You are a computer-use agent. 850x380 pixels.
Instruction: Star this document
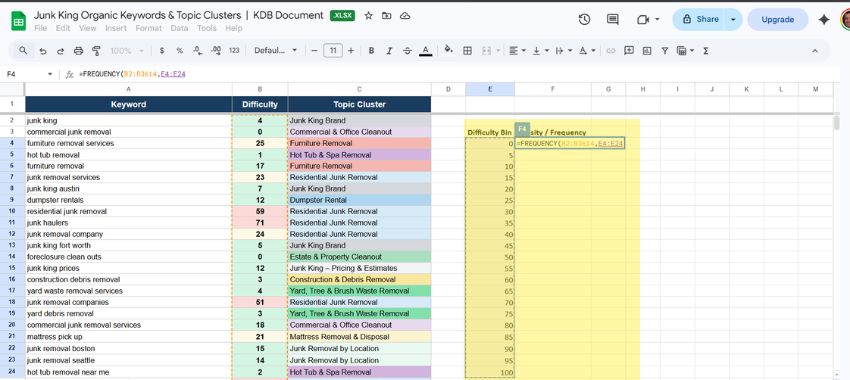pyautogui.click(x=369, y=16)
